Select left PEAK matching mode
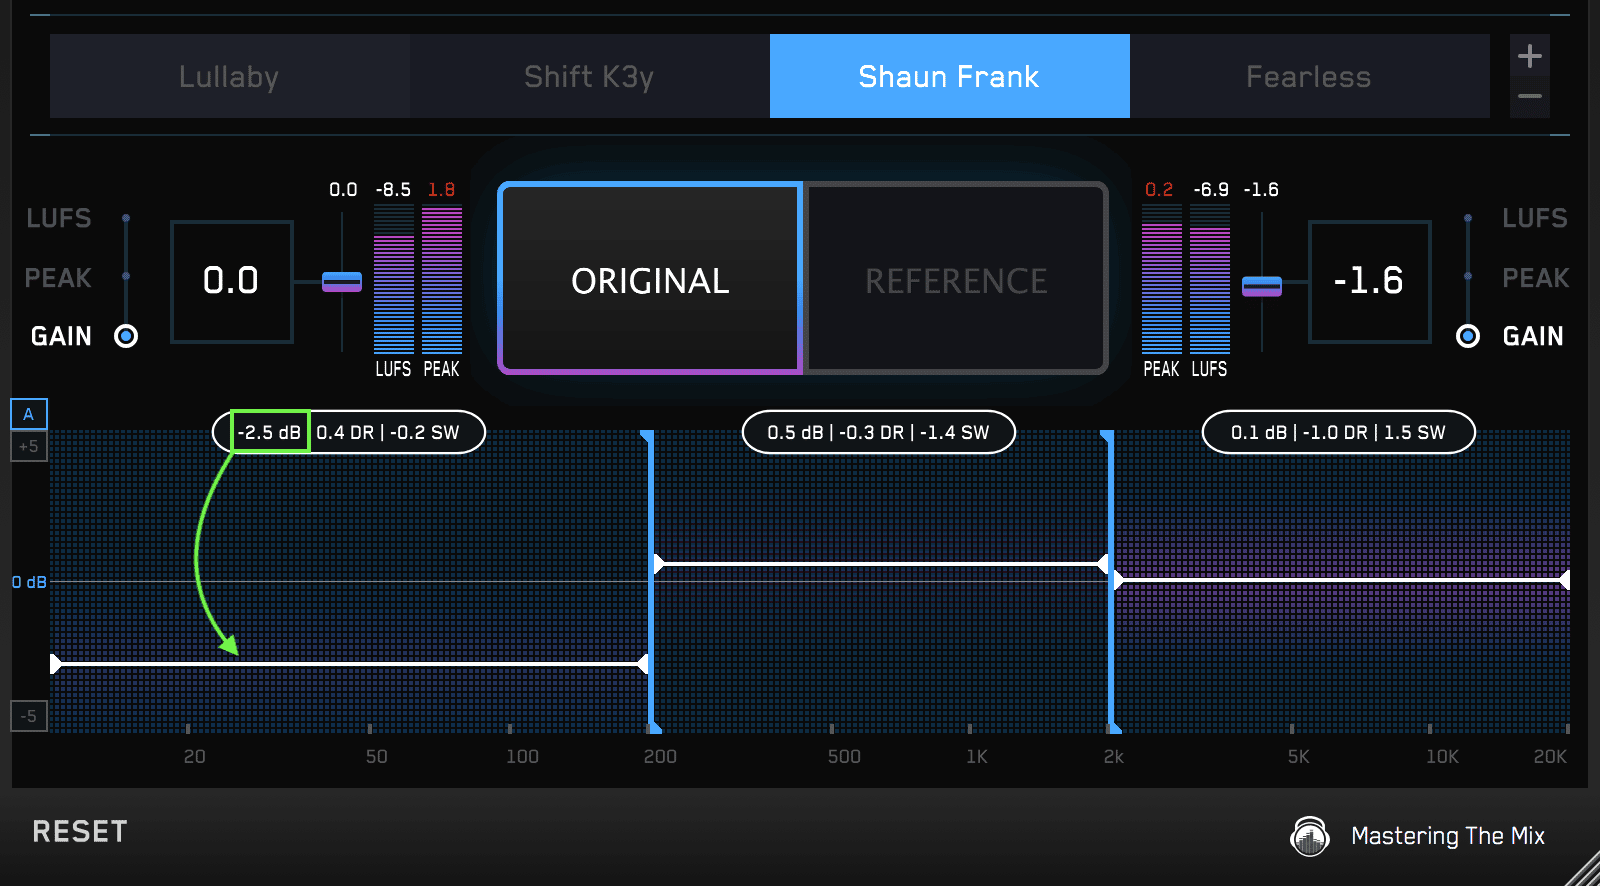The width and height of the screenshot is (1600, 886). [x=126, y=276]
